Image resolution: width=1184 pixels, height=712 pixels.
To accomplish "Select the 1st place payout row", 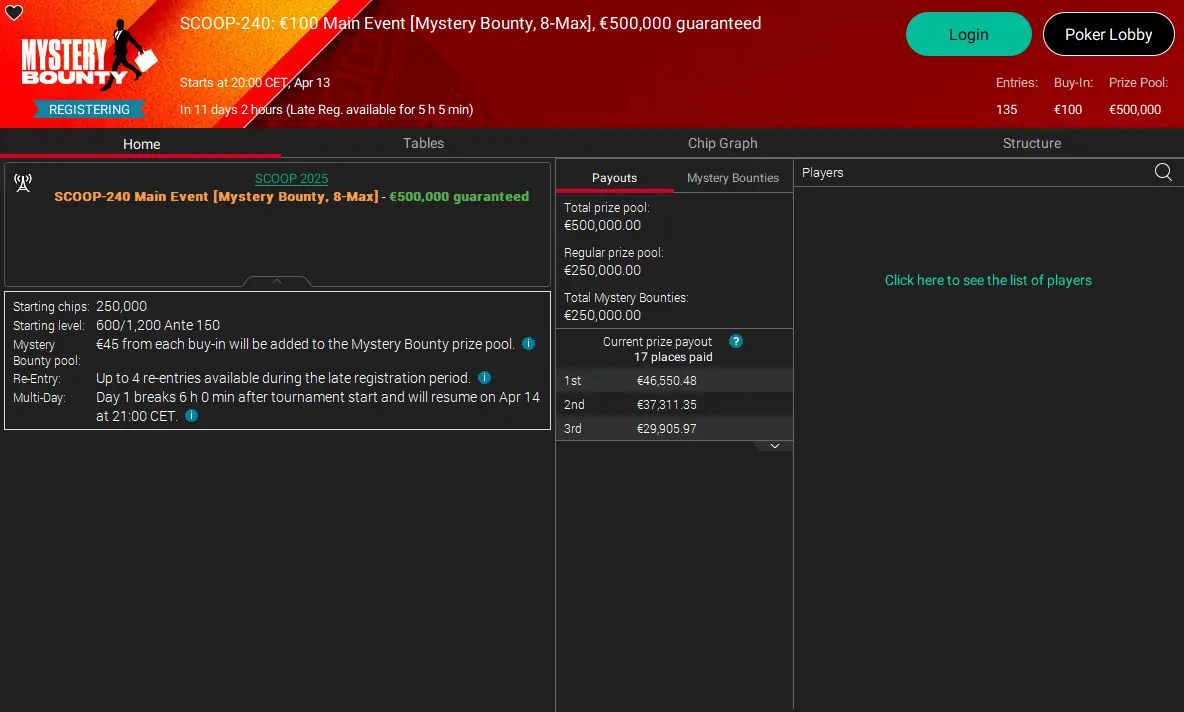I will (674, 381).
